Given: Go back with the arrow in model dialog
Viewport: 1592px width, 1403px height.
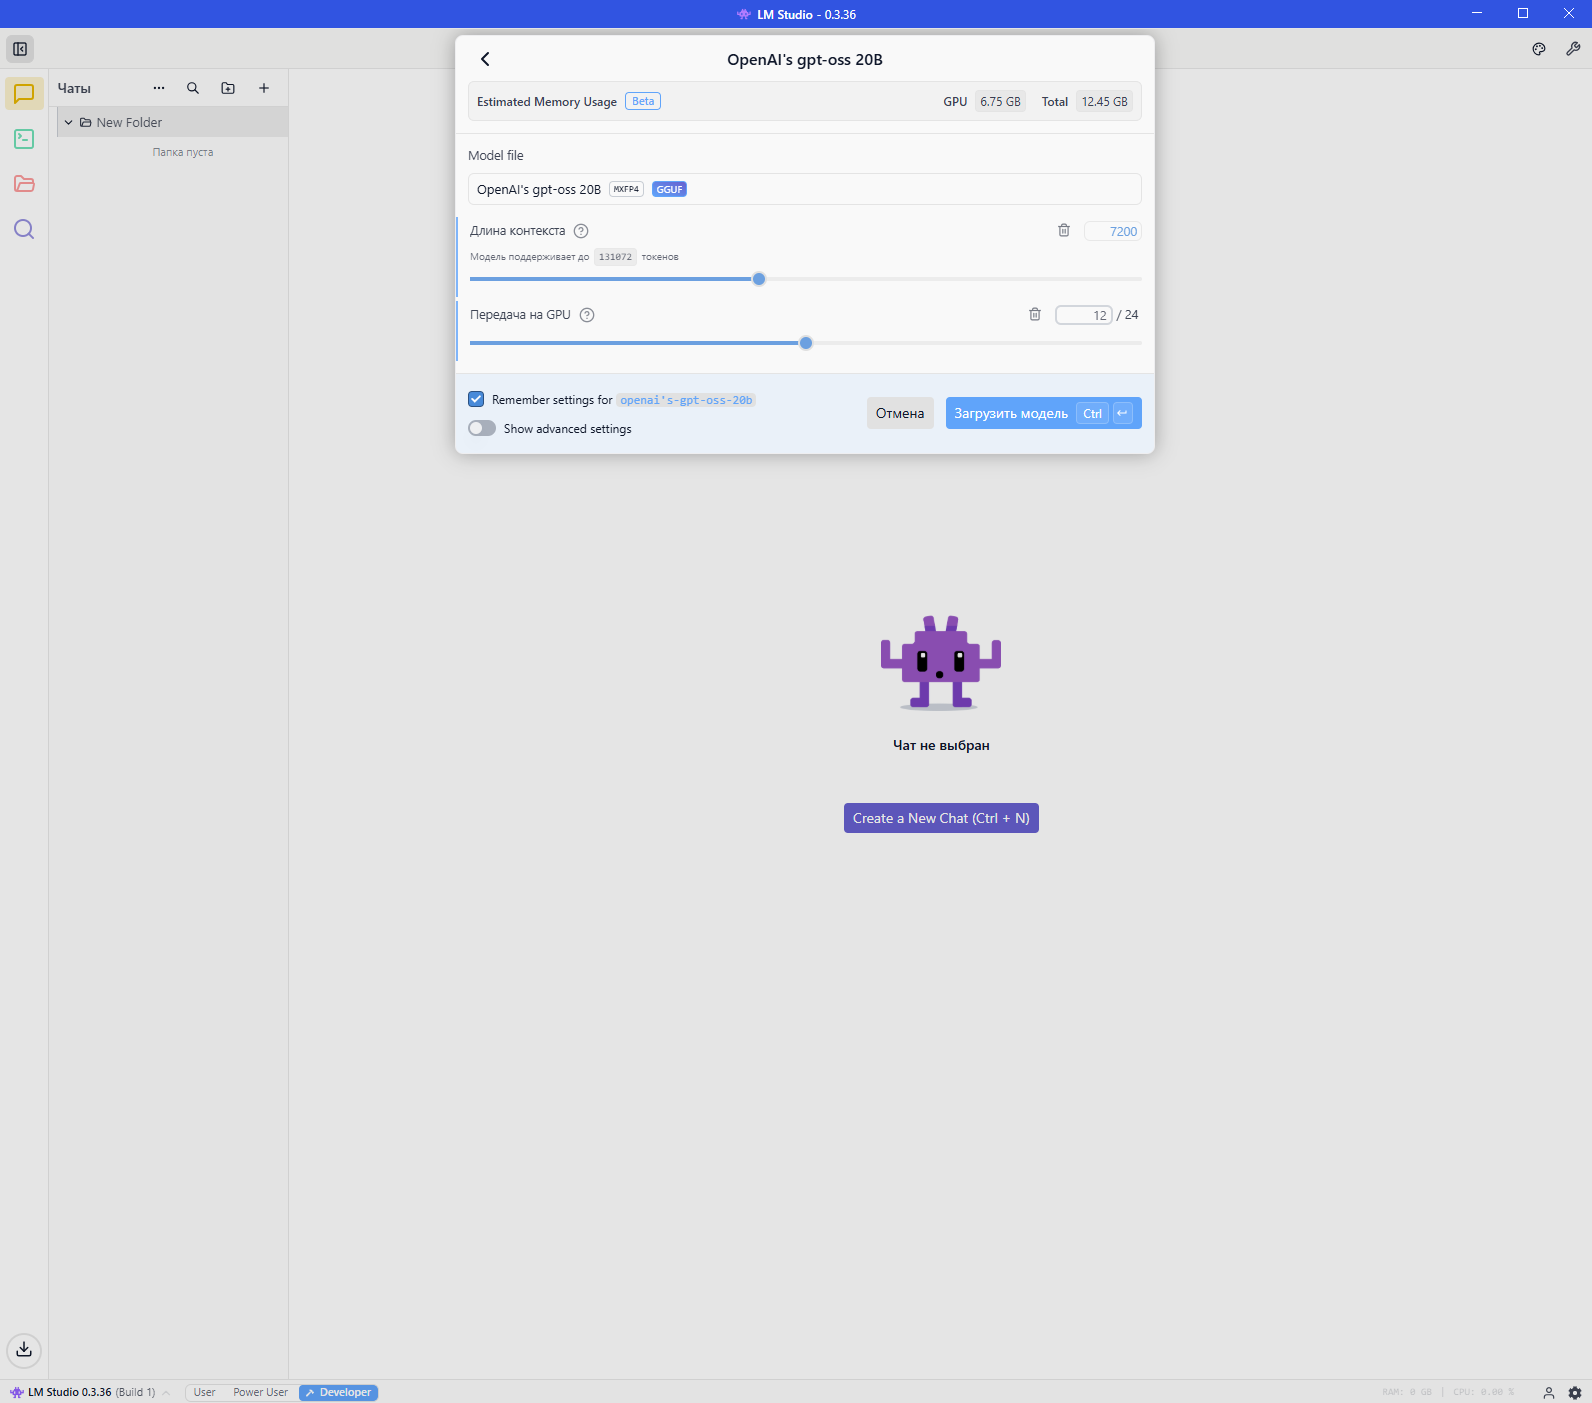Looking at the screenshot, I should tap(485, 59).
